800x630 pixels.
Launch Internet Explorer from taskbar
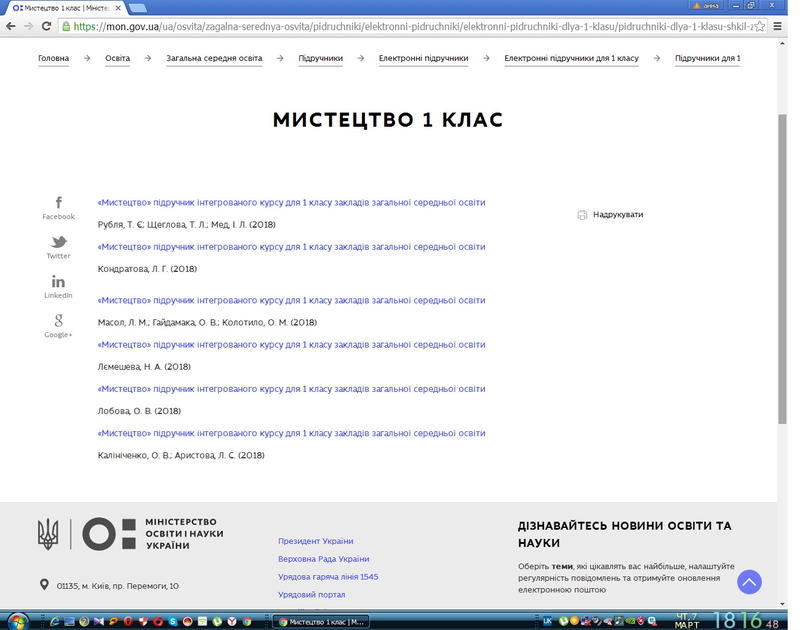(x=55, y=621)
